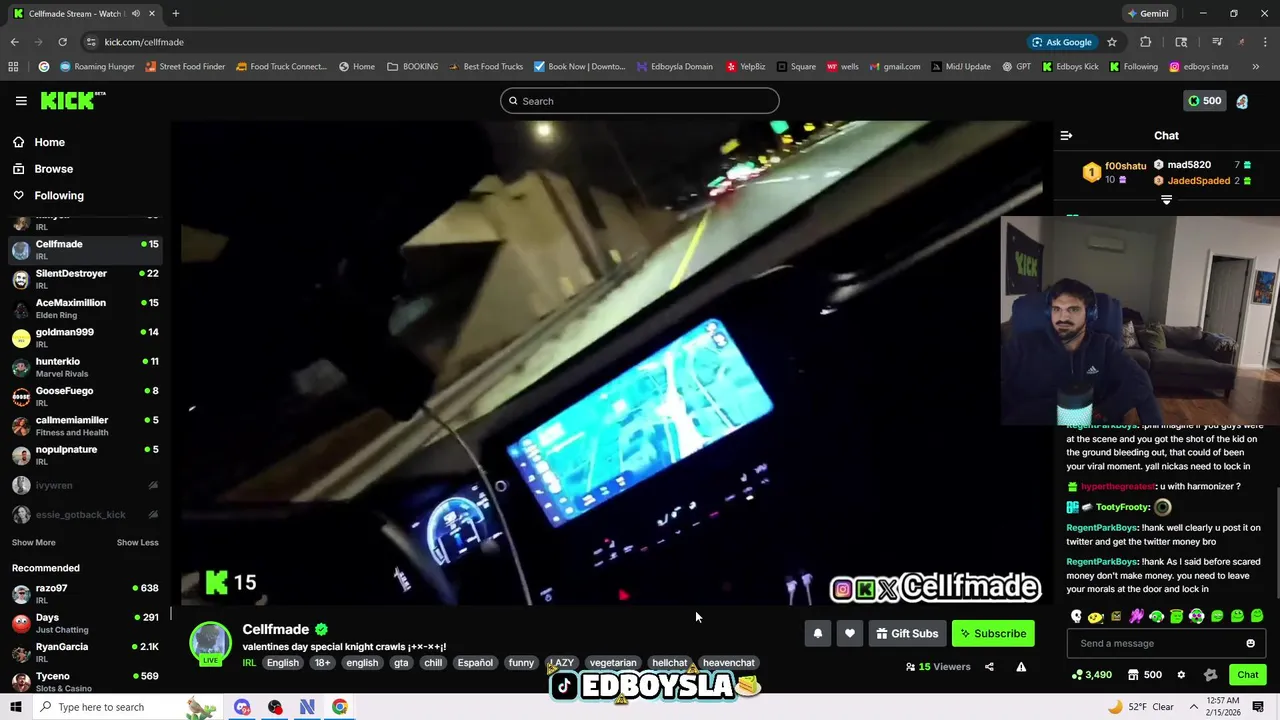Toggle notification bell for Cellfmade
Screen dimensions: 1280x720
point(818,633)
